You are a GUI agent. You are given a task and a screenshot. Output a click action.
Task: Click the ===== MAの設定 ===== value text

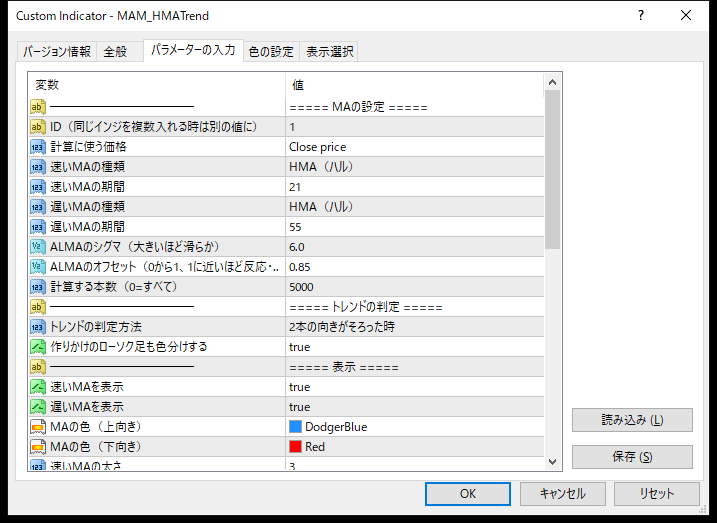coord(358,107)
